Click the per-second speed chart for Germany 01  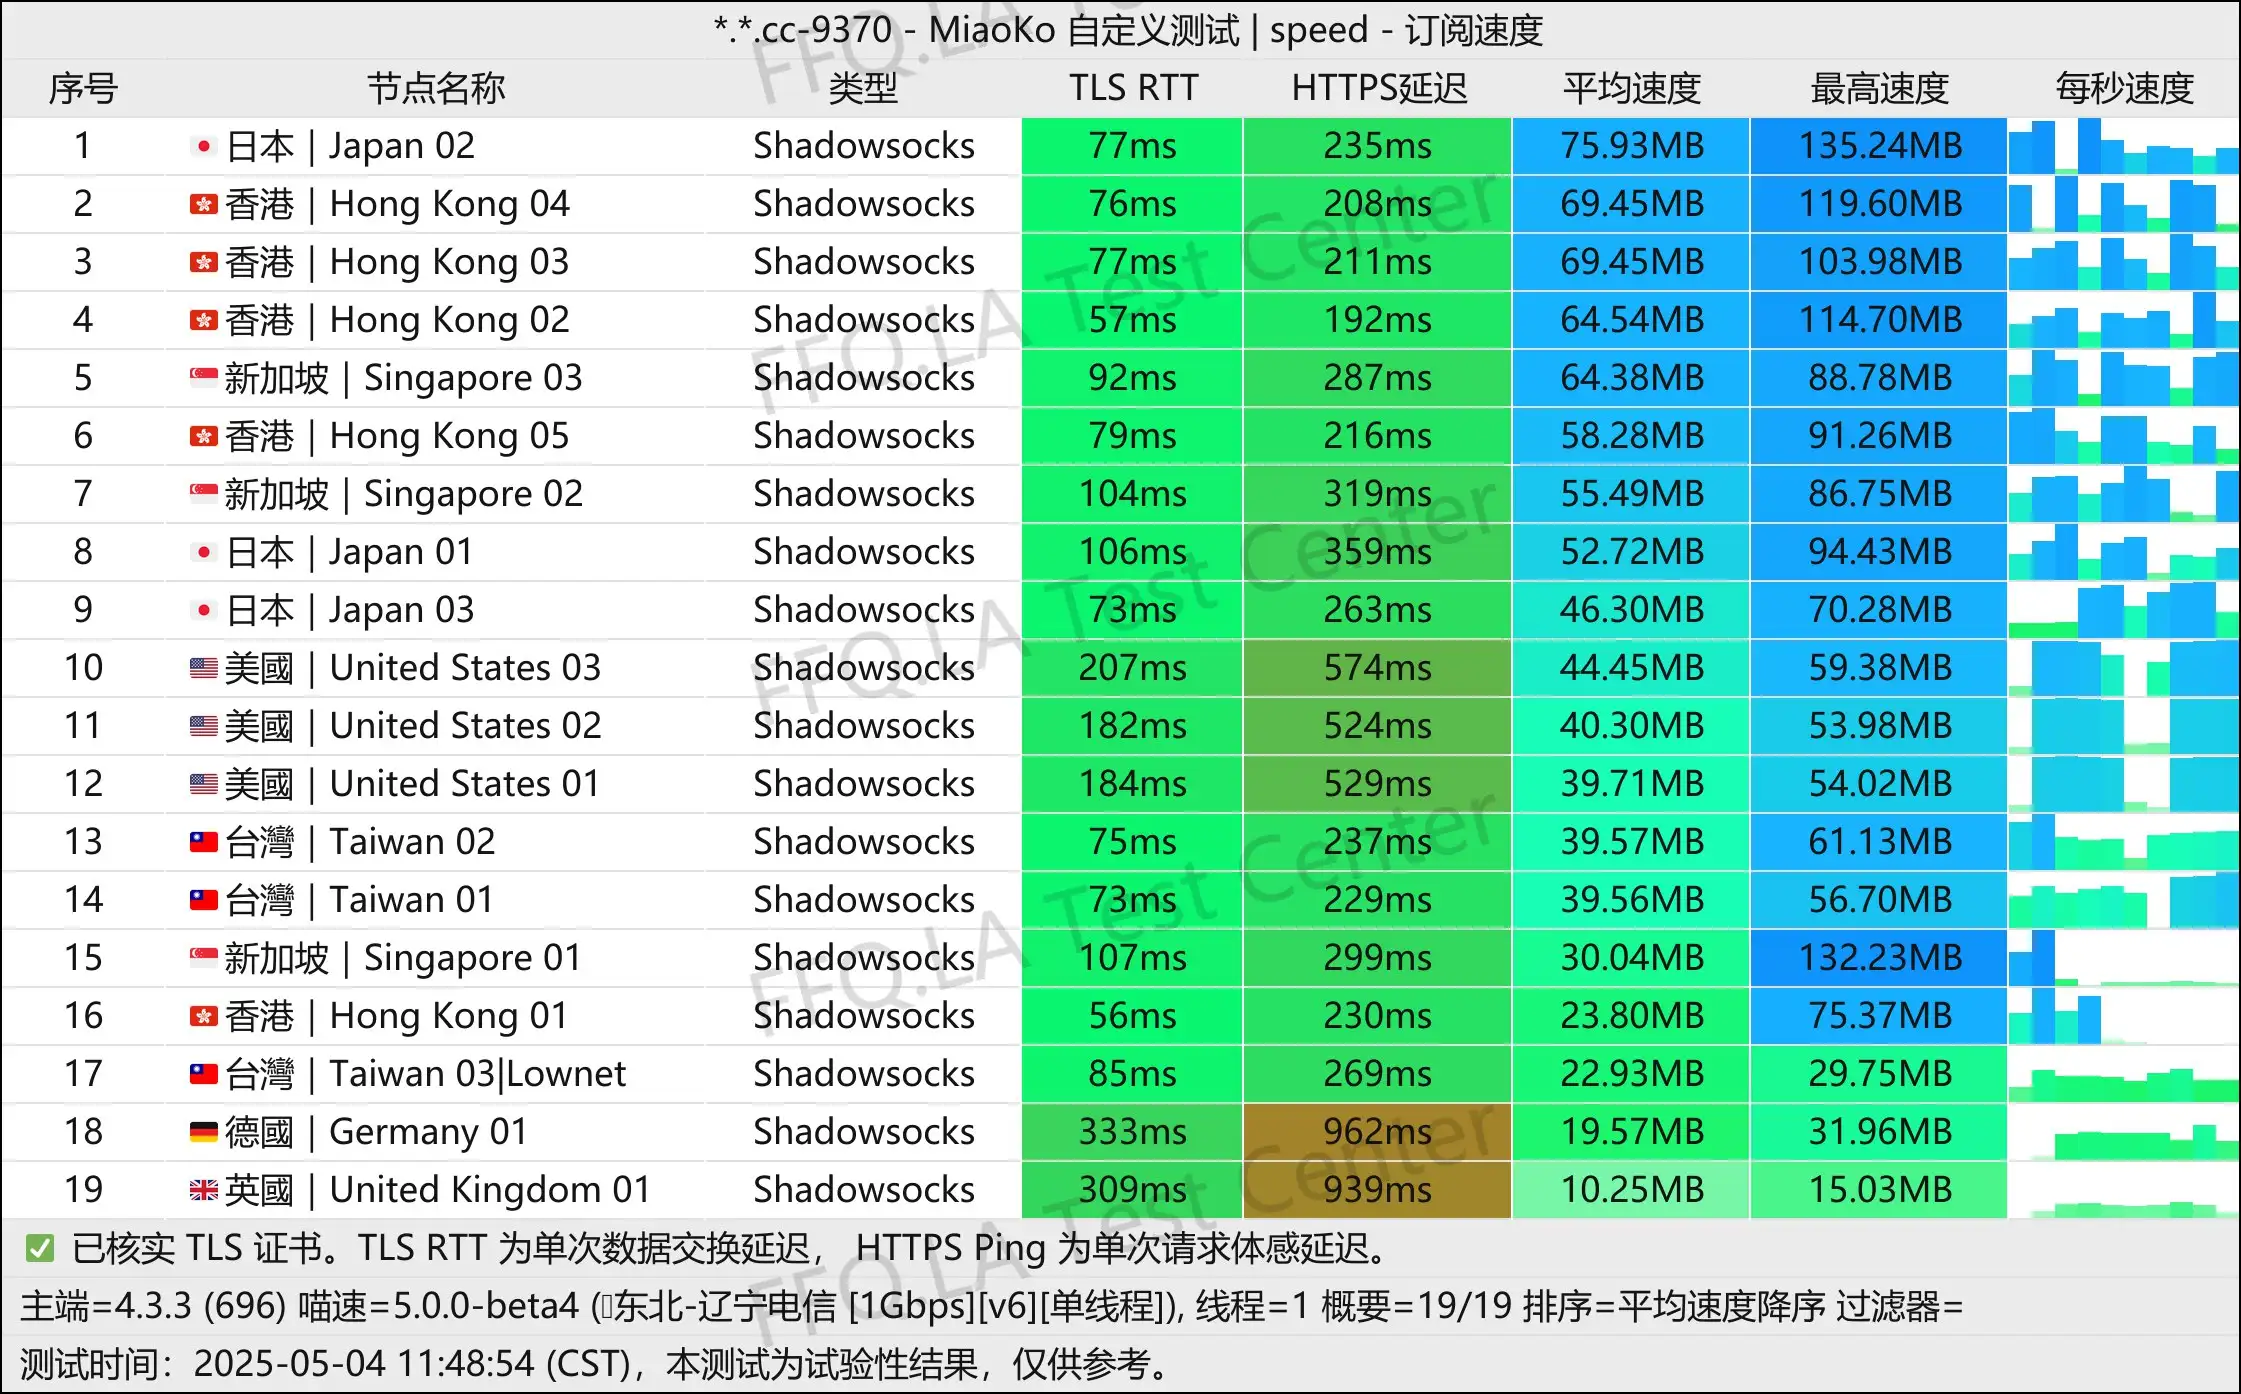(x=2124, y=1132)
